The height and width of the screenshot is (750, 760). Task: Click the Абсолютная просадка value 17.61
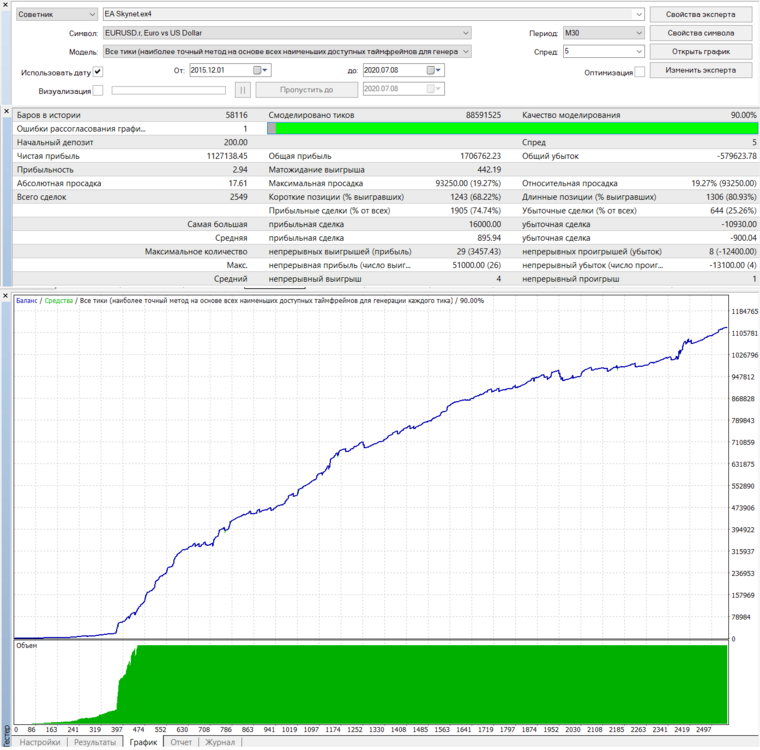click(238, 183)
